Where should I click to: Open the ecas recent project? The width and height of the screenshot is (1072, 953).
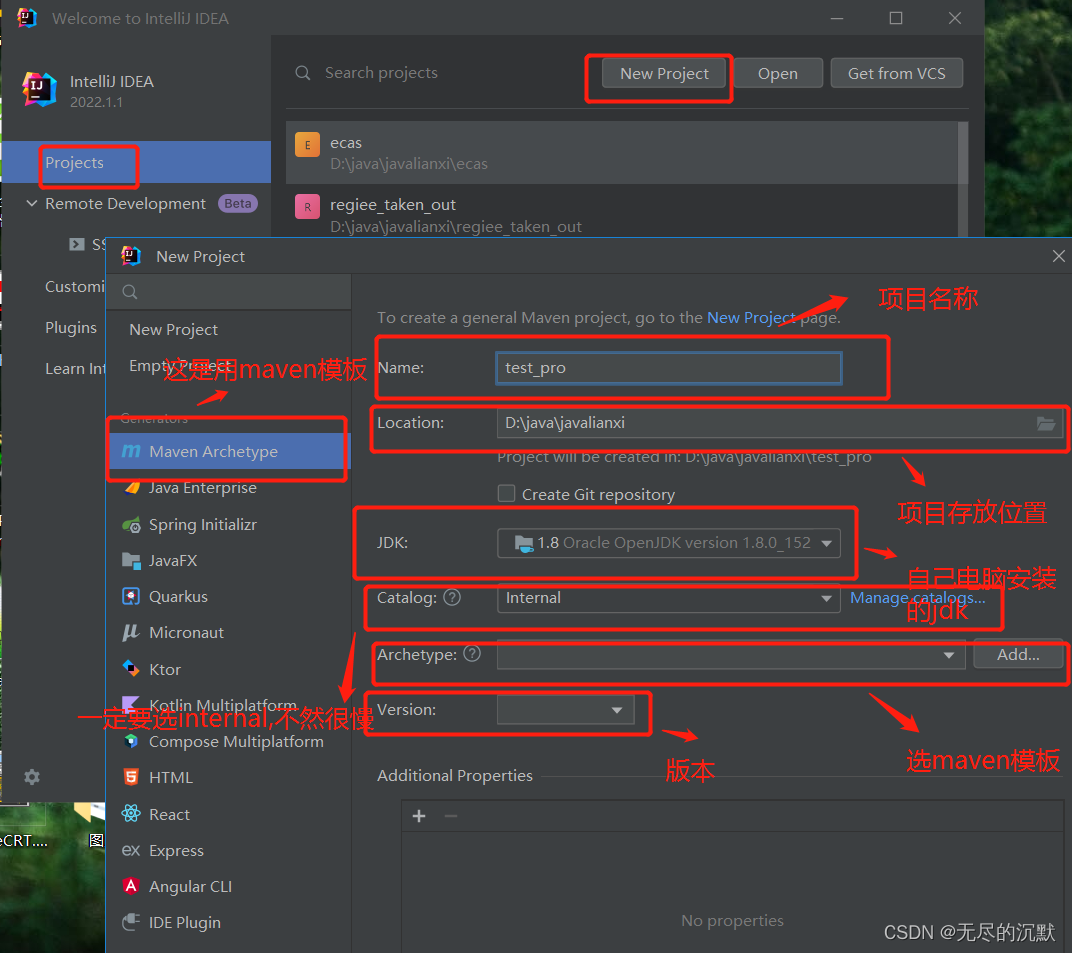point(622,152)
